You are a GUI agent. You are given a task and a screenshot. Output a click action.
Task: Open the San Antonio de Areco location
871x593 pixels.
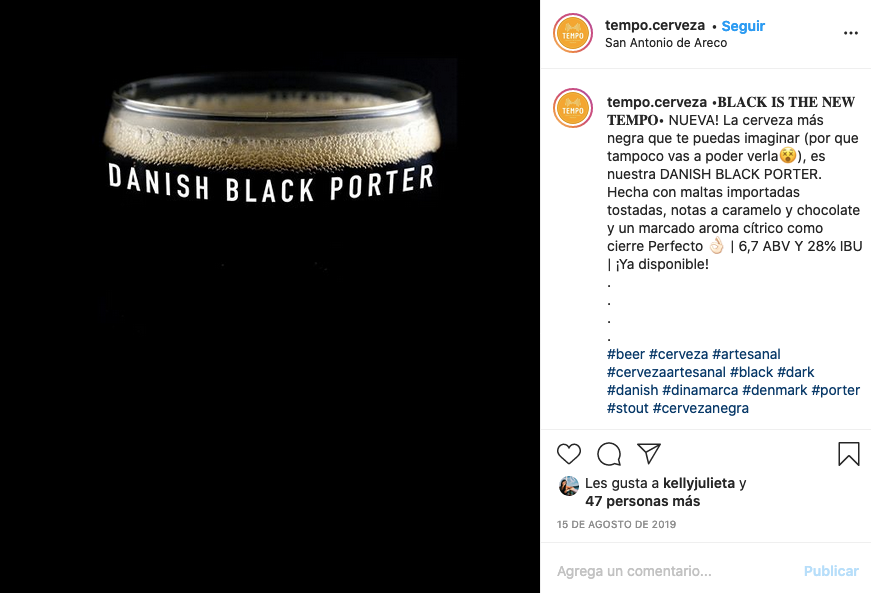(665, 43)
